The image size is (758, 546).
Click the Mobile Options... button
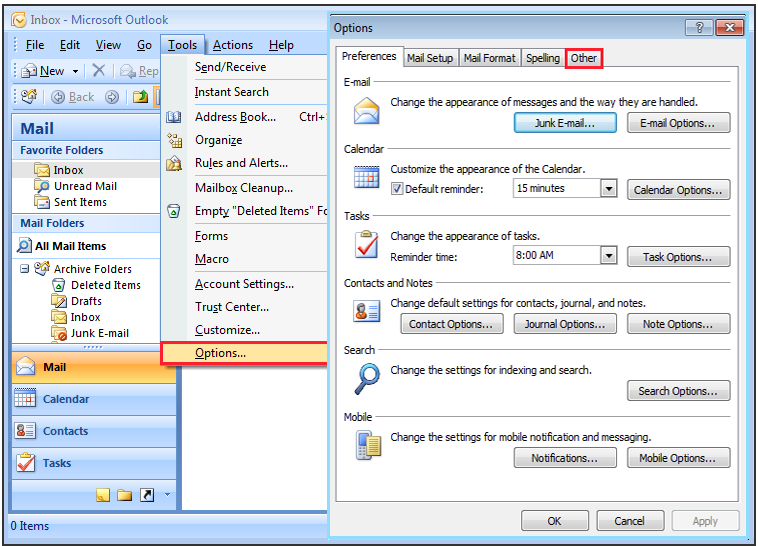pyautogui.click(x=678, y=458)
